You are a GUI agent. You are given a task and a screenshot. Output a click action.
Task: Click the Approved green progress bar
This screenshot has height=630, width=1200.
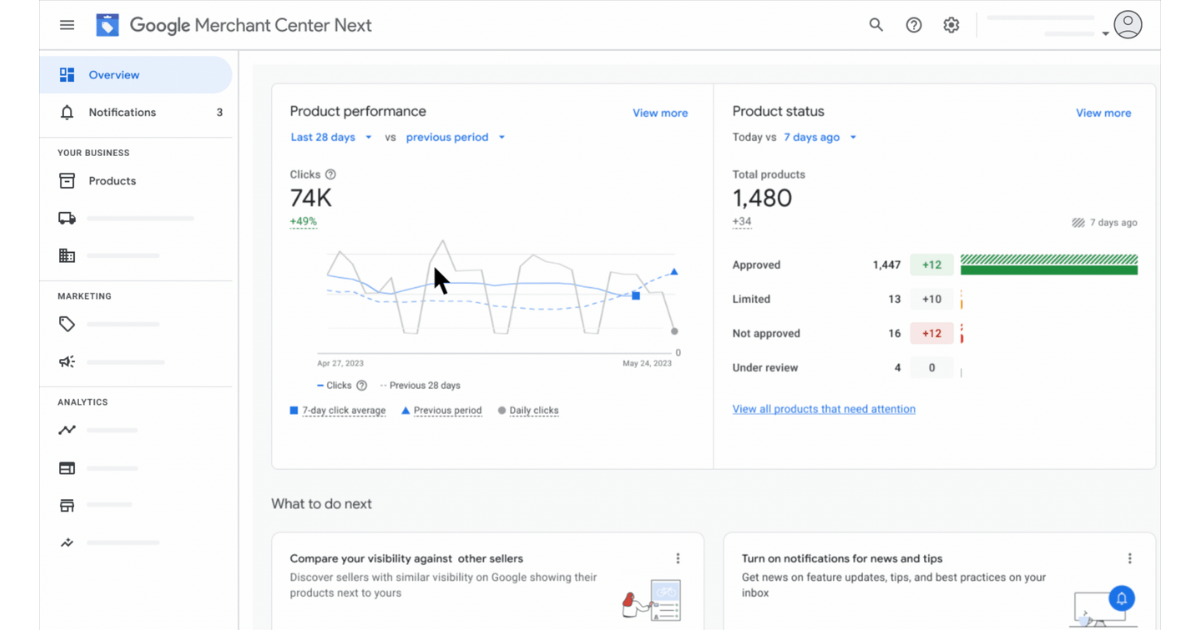coord(1049,265)
